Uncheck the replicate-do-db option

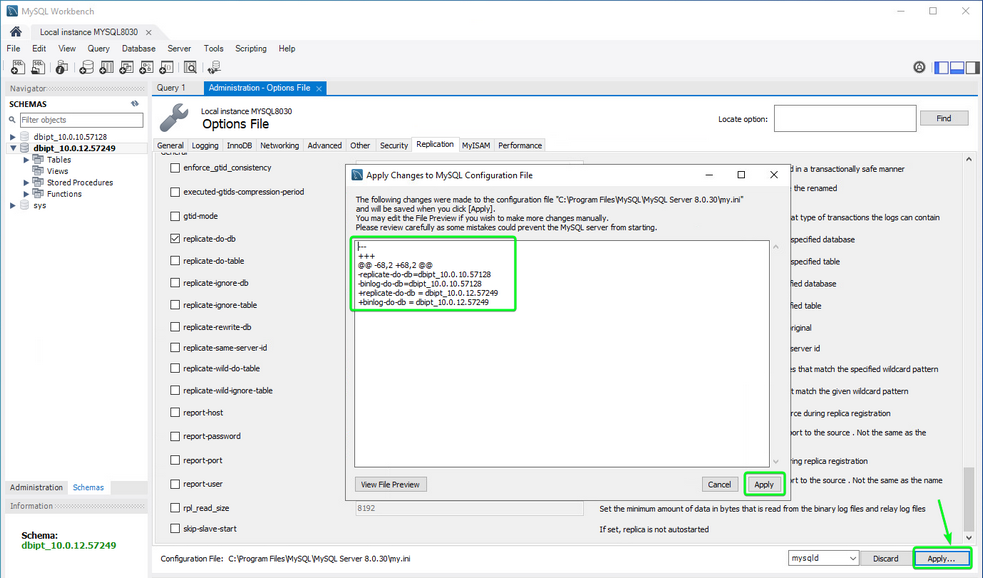point(175,239)
